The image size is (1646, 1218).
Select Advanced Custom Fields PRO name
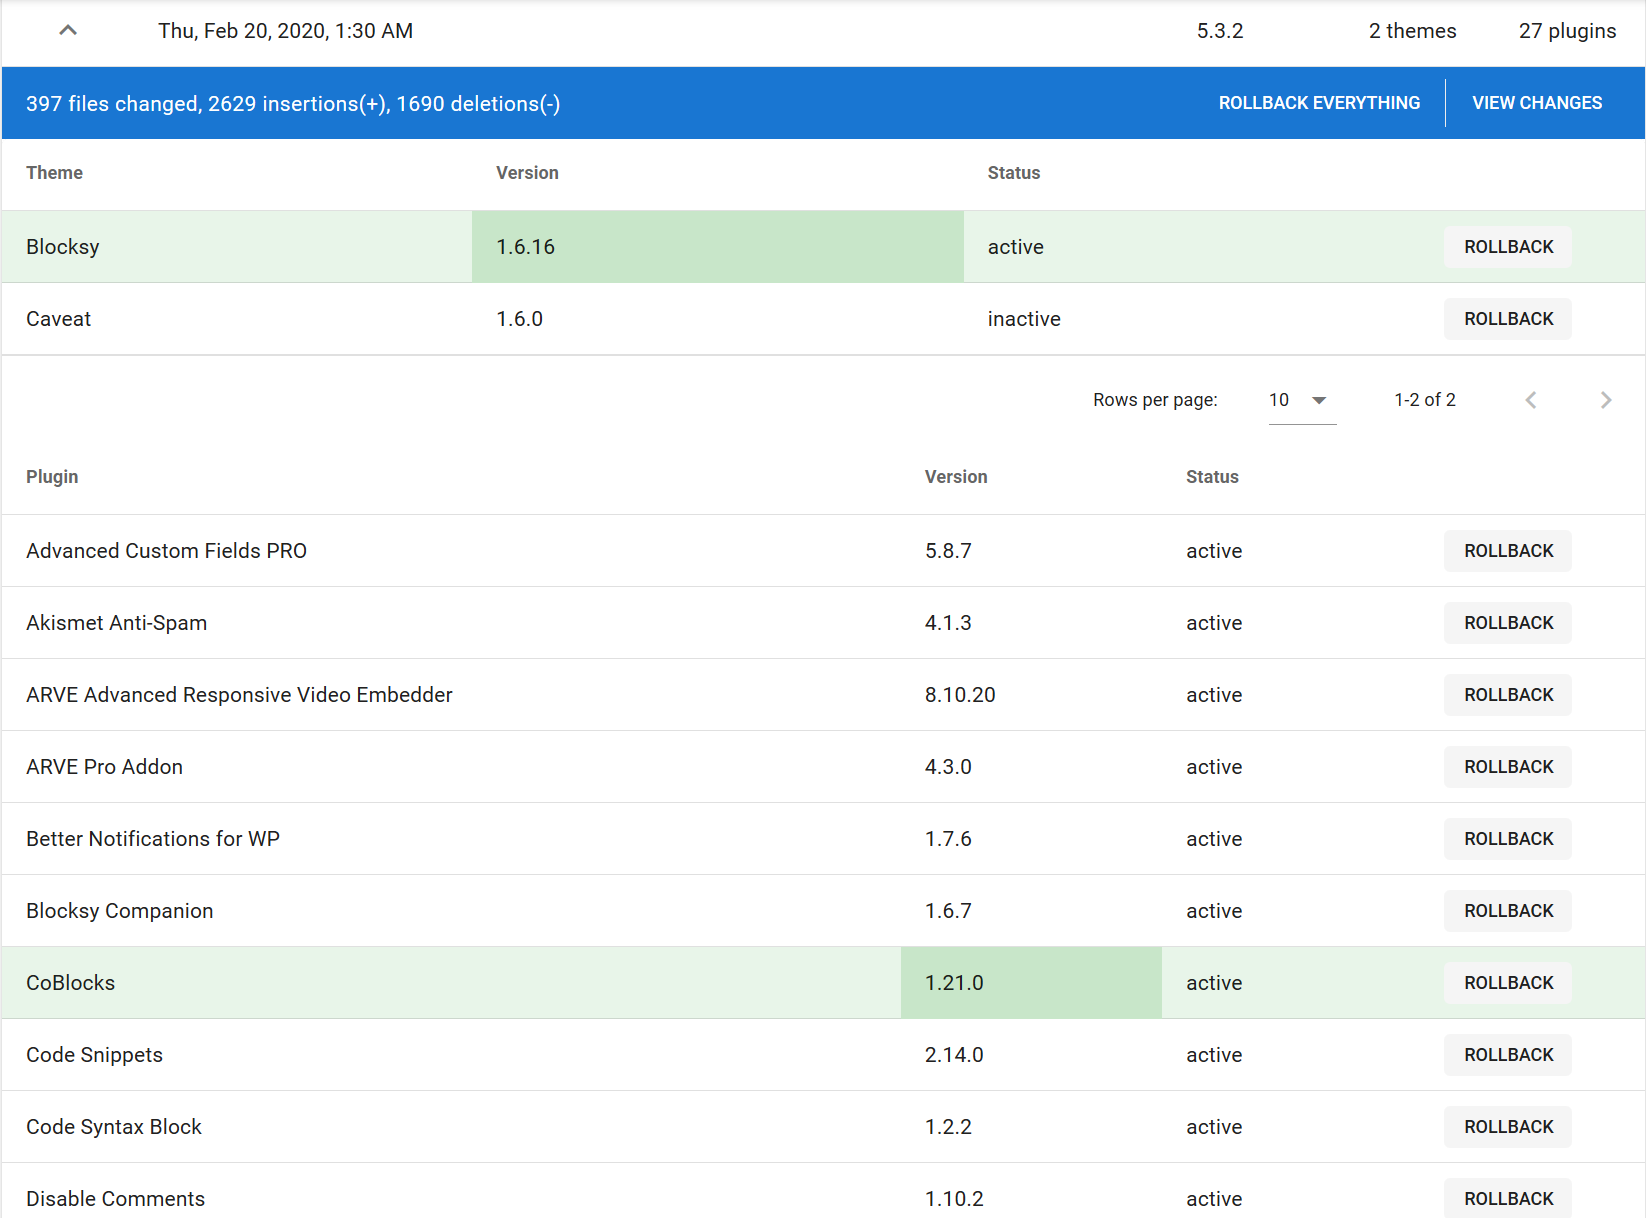point(166,551)
